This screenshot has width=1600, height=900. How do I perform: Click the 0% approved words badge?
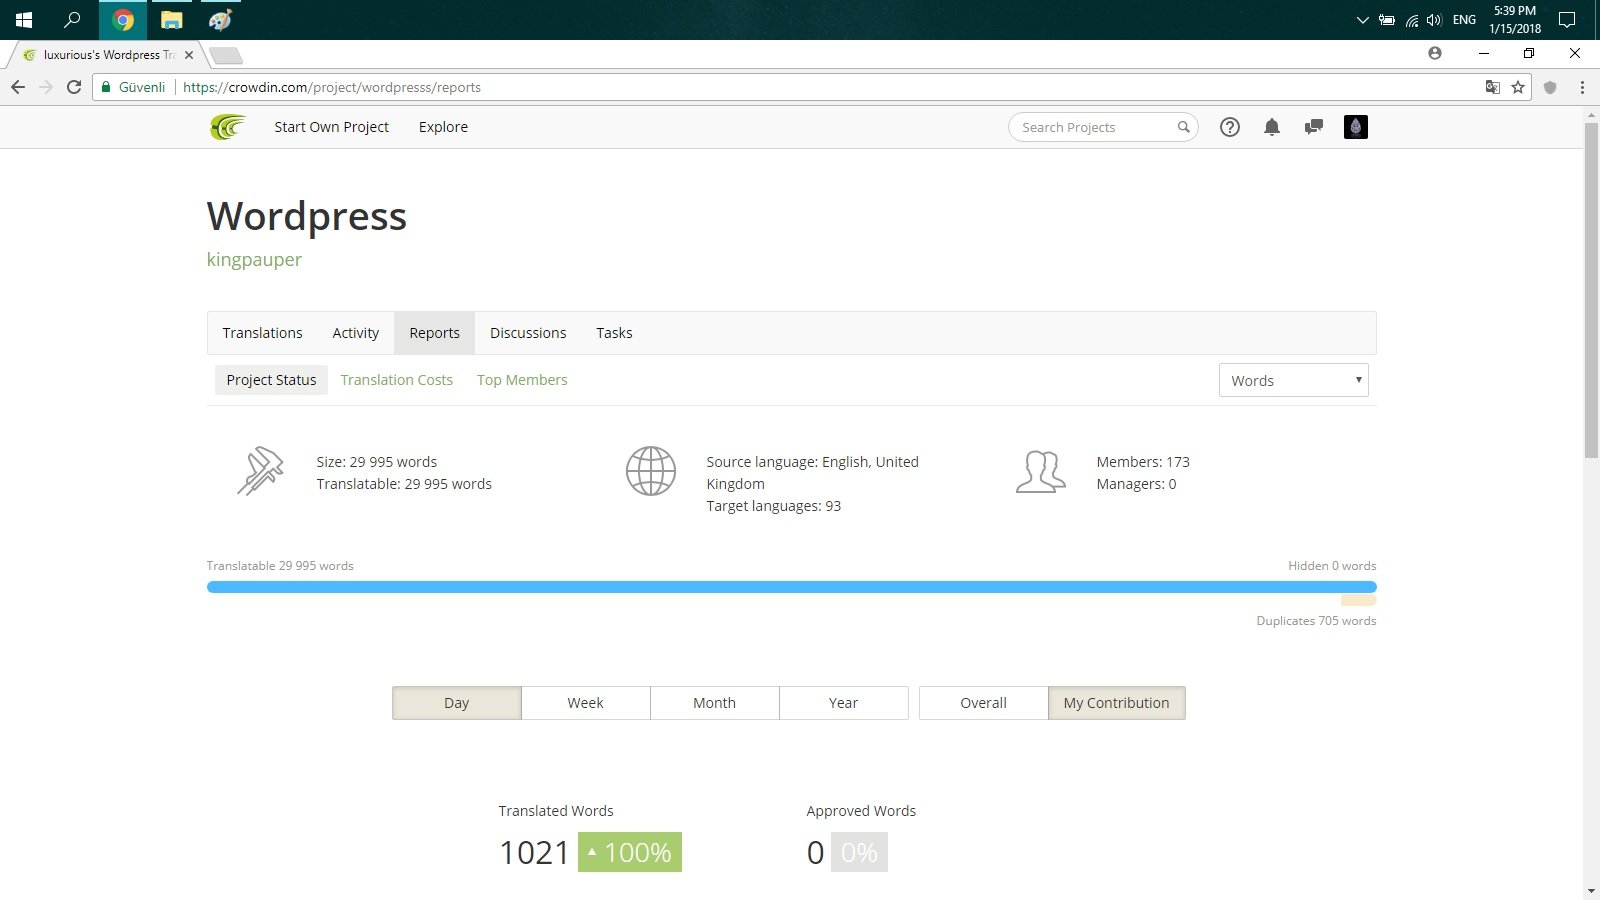[859, 852]
